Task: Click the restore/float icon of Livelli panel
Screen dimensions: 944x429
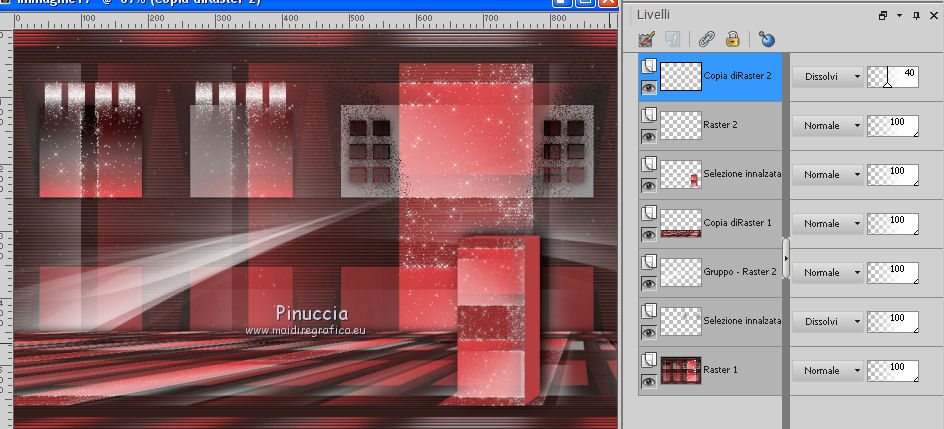Action: pyautogui.click(x=883, y=16)
